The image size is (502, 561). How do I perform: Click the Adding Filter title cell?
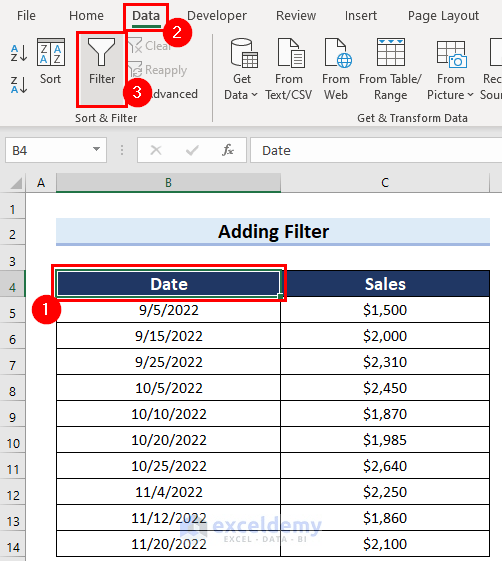pos(273,231)
